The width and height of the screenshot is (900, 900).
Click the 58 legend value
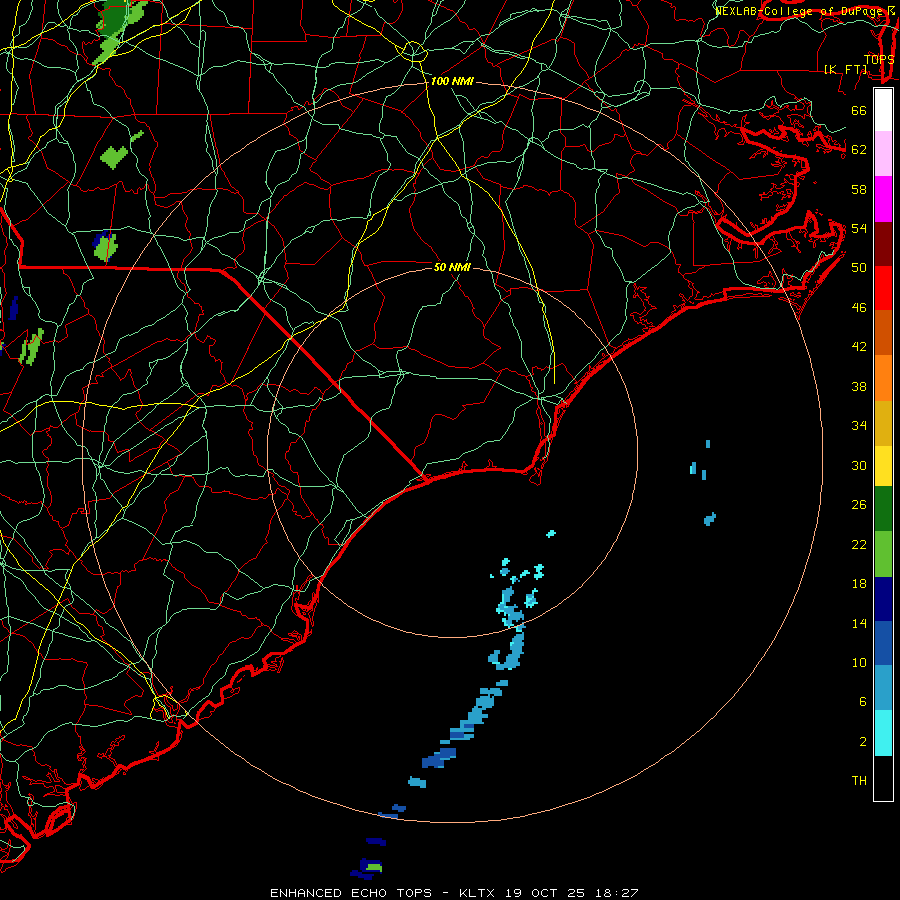pyautogui.click(x=859, y=189)
